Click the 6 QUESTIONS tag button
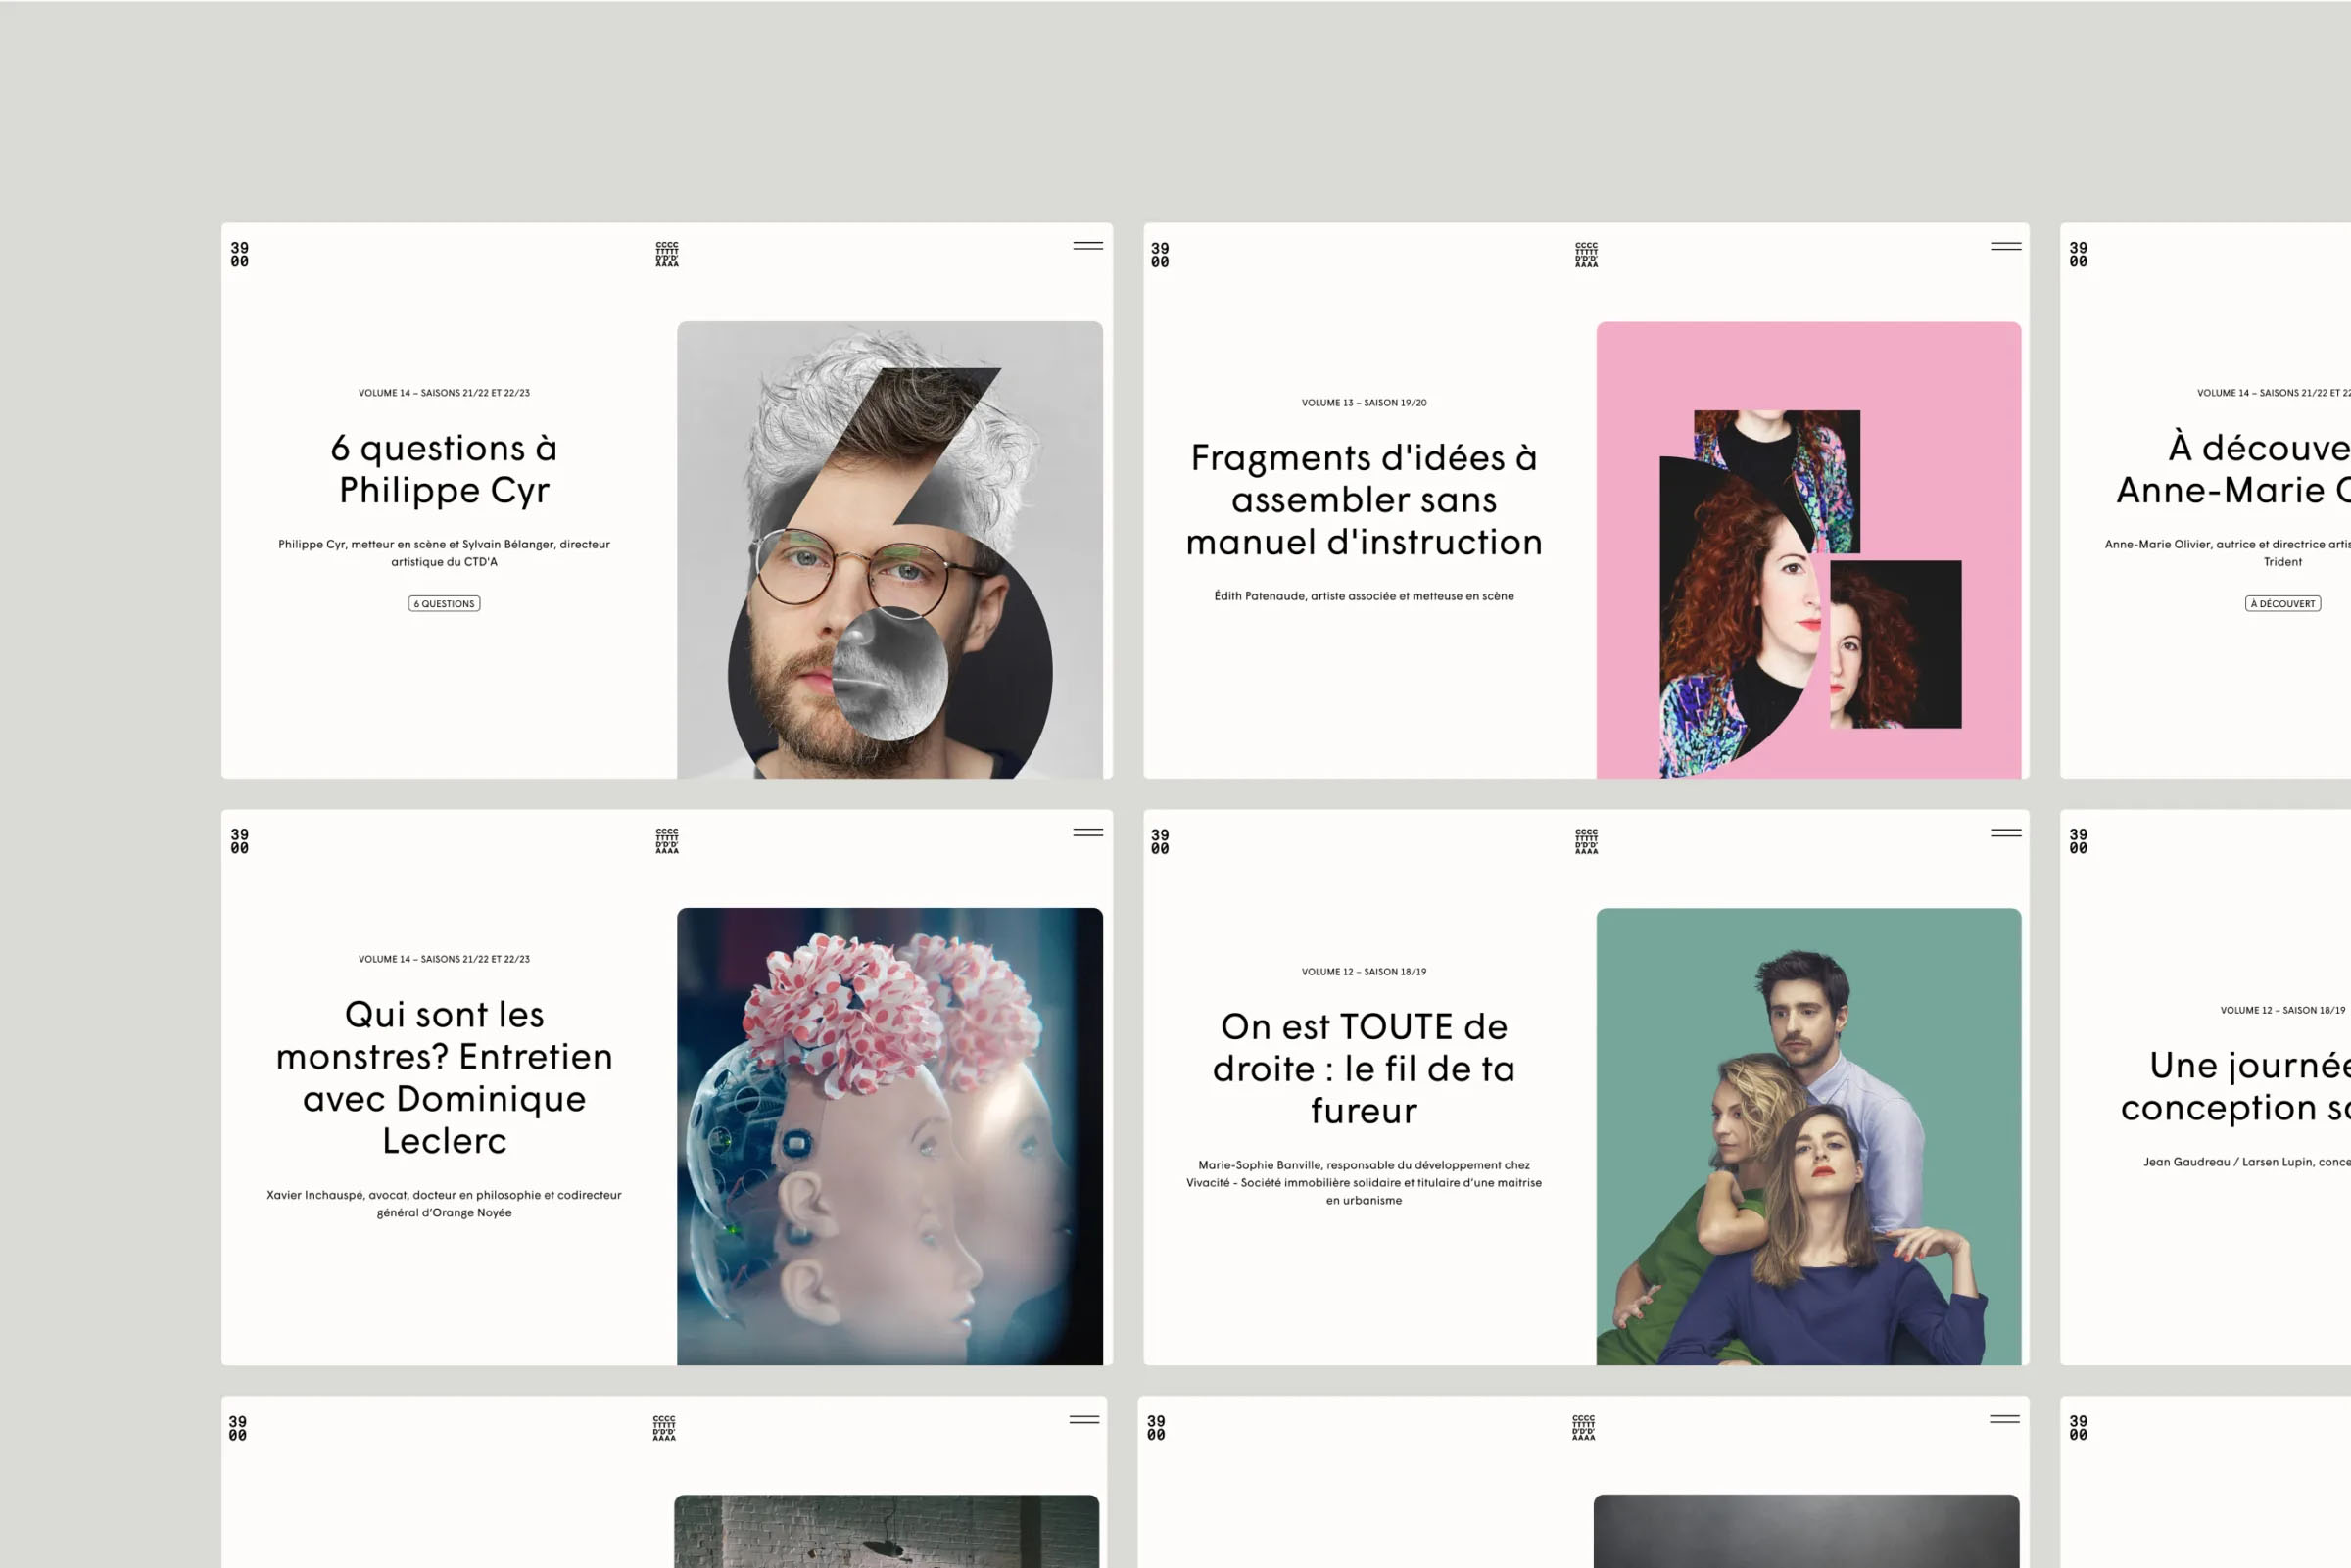Viewport: 2351px width, 1568px height. (x=444, y=604)
